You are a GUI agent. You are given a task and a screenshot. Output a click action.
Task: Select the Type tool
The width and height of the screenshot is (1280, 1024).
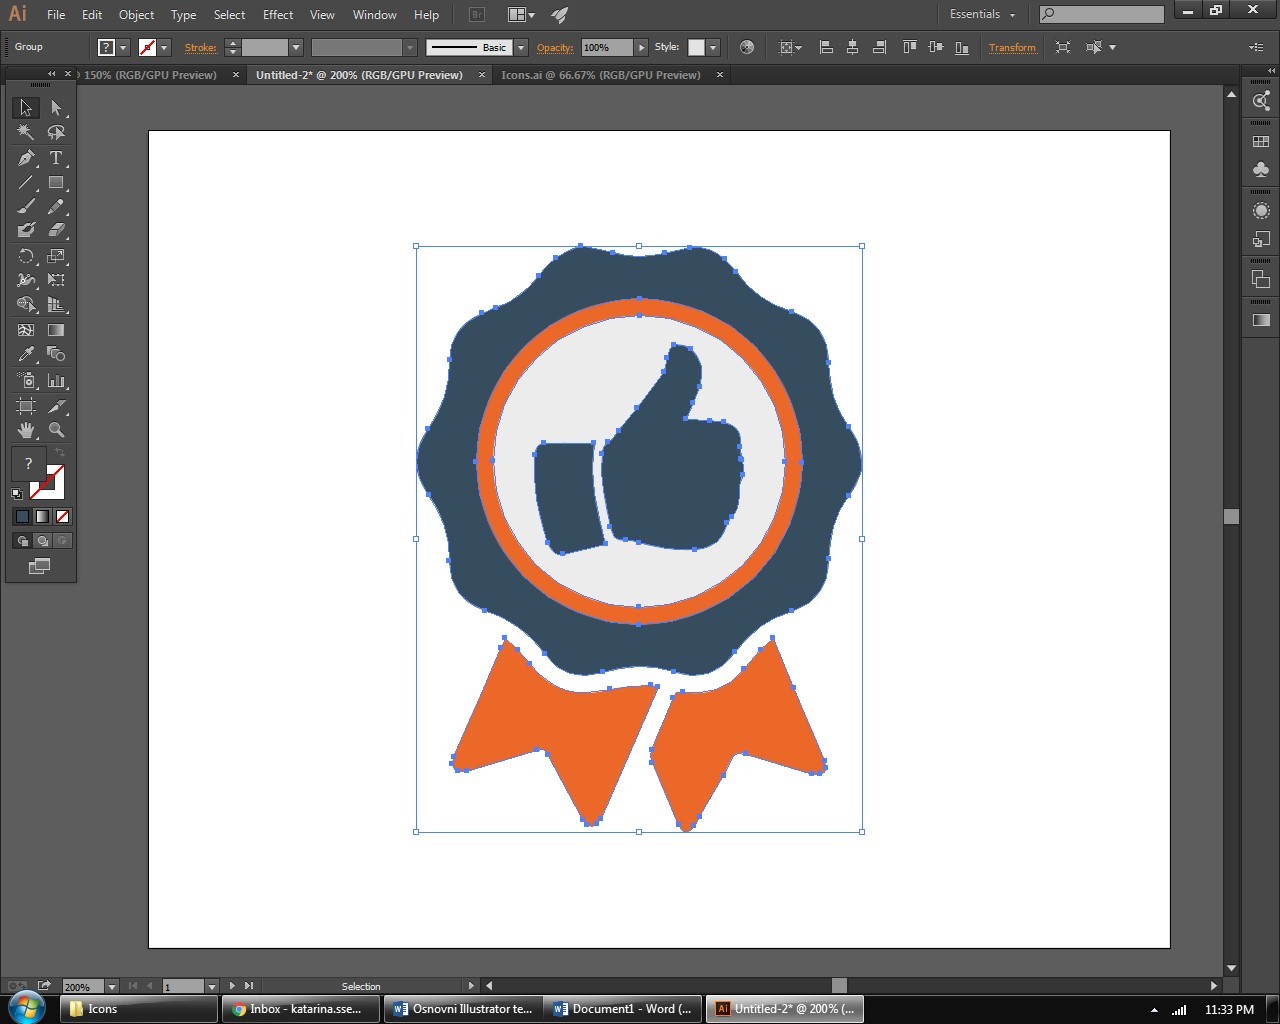(56, 158)
